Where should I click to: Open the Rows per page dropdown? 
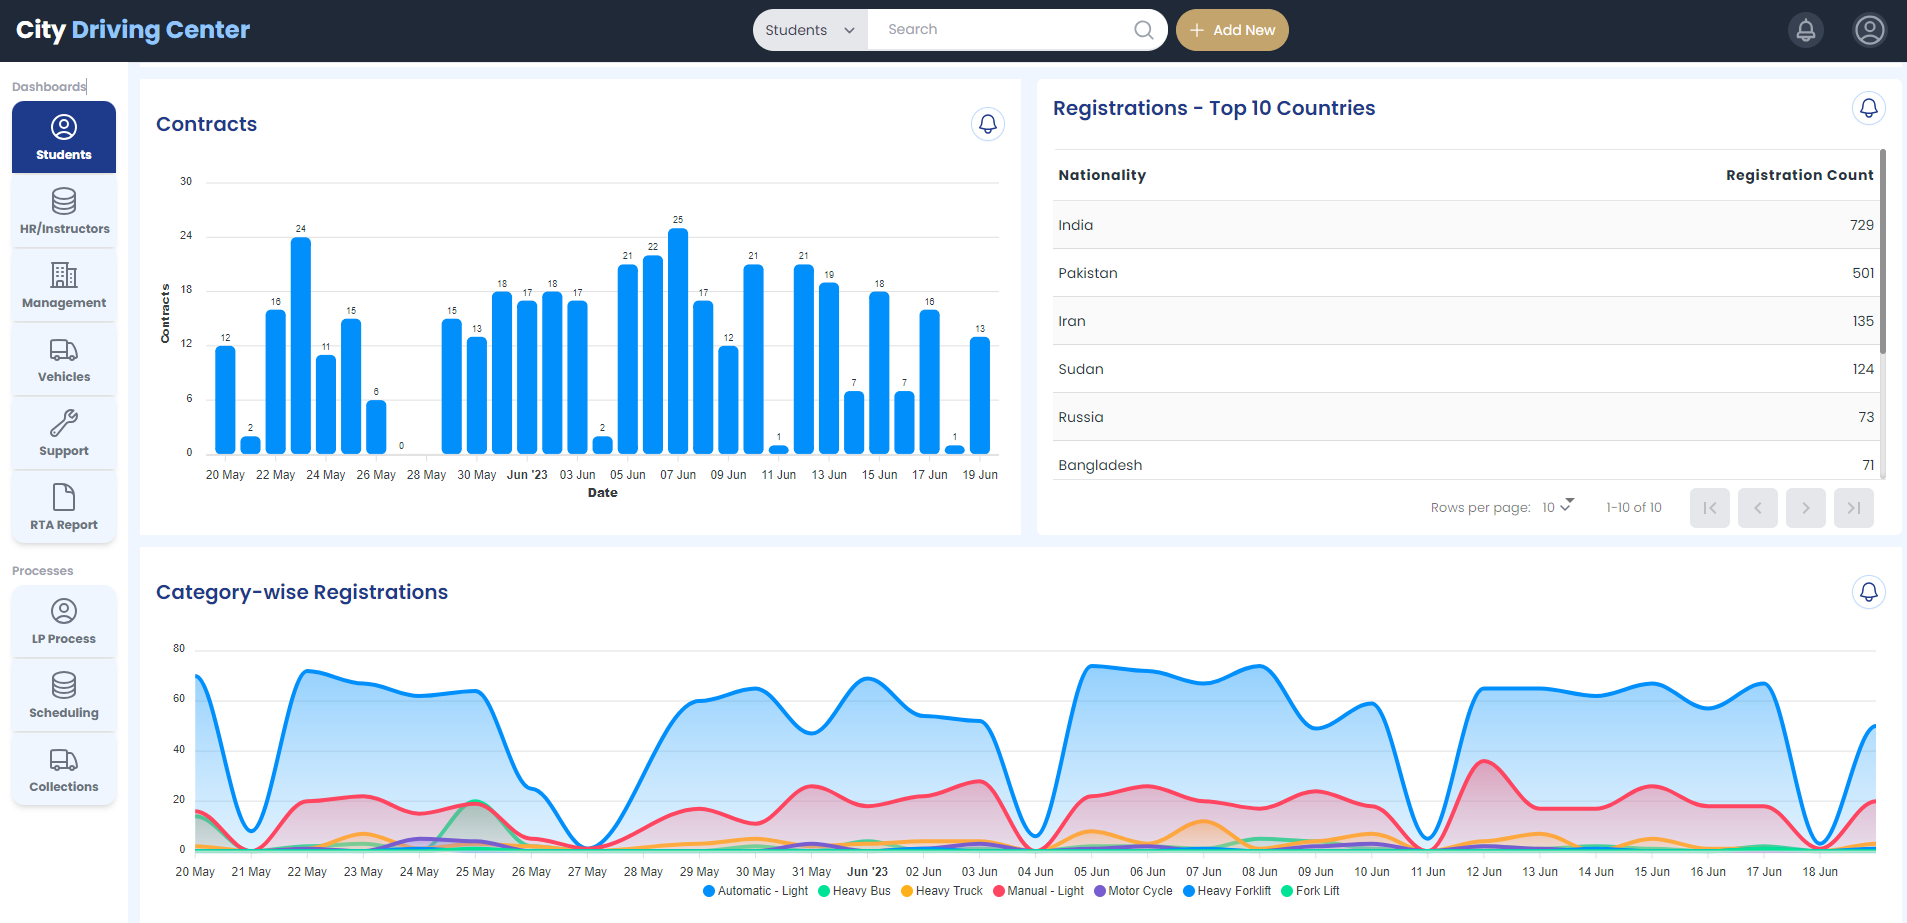click(1556, 507)
